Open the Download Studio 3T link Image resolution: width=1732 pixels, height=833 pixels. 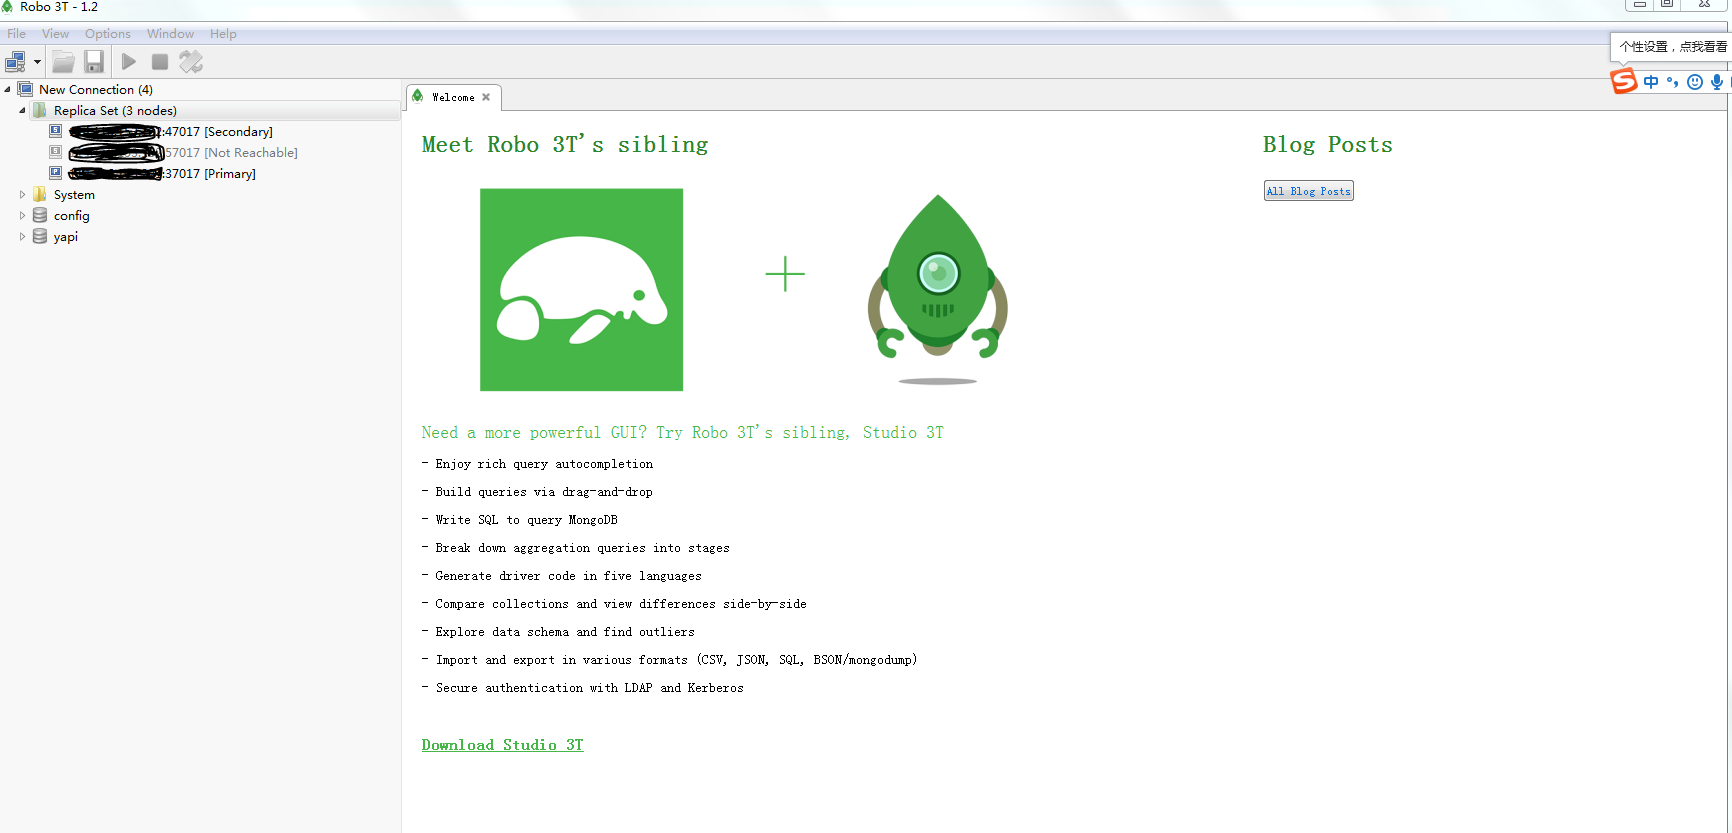point(502,745)
